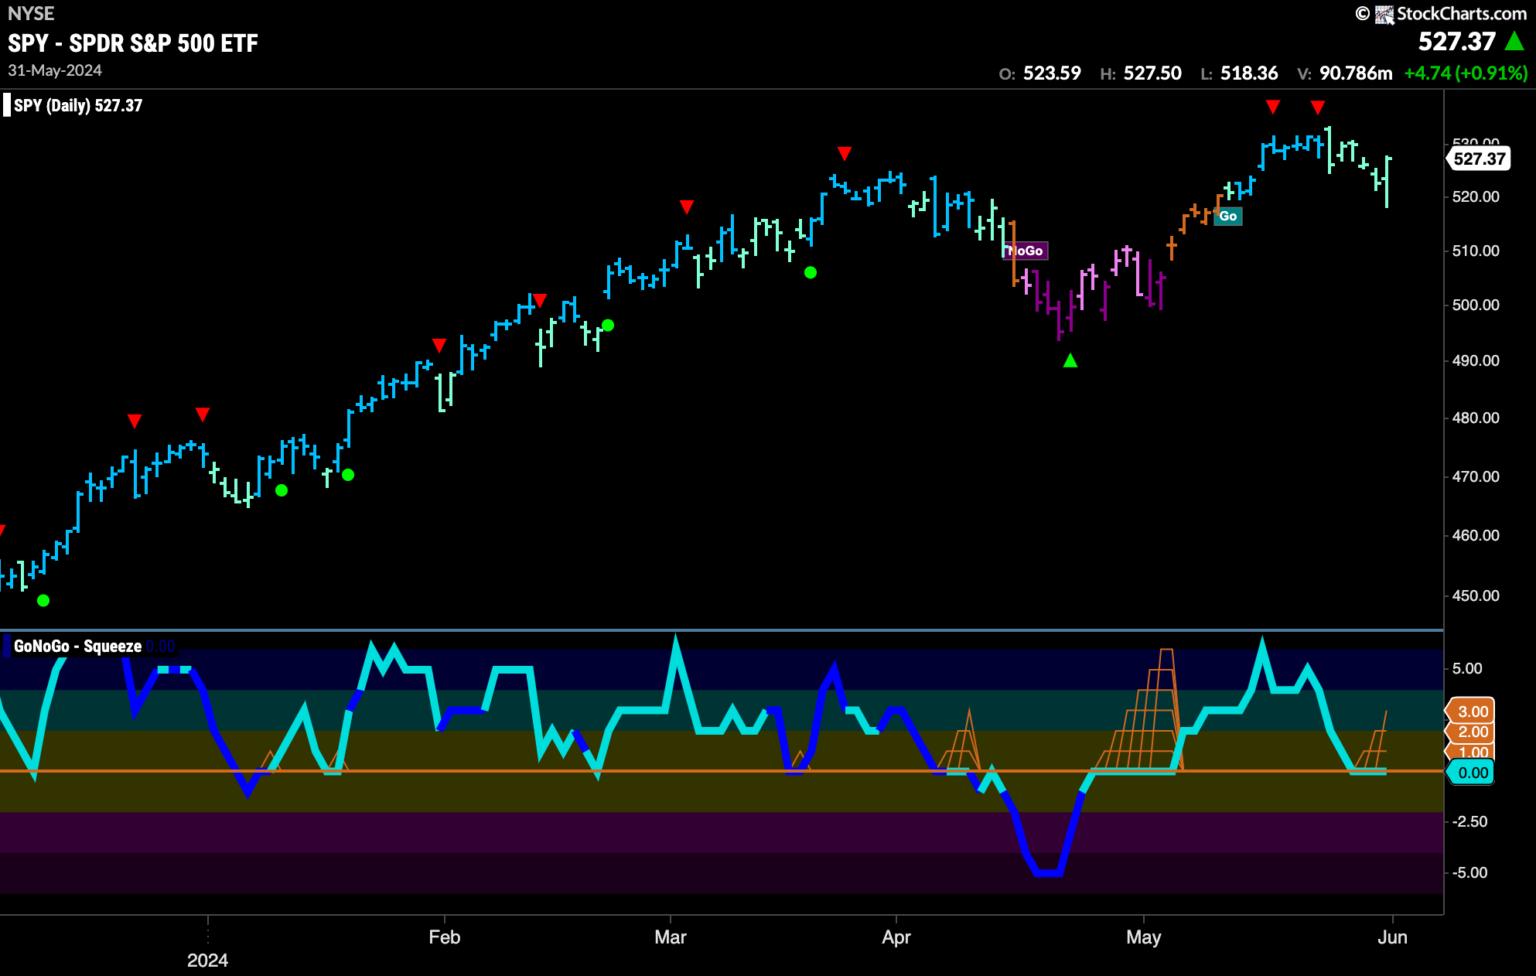Click the 31-May-2024 date text
Viewport: 1536px width, 976px height.
tap(55, 71)
